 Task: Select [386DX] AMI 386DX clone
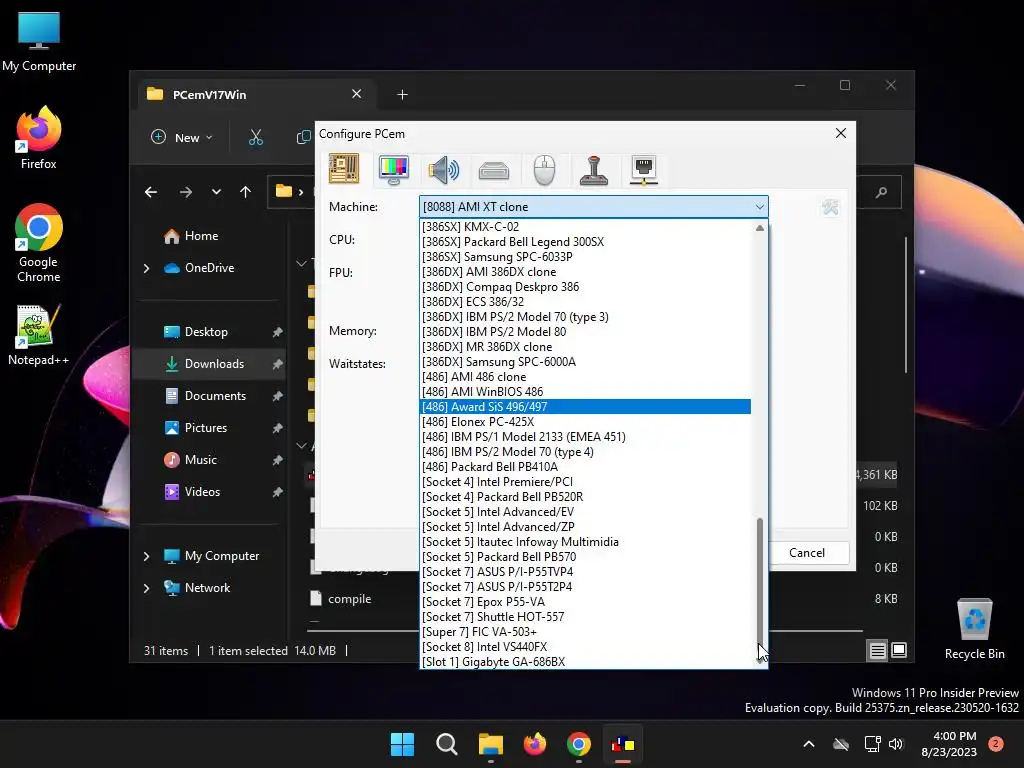tap(585, 272)
